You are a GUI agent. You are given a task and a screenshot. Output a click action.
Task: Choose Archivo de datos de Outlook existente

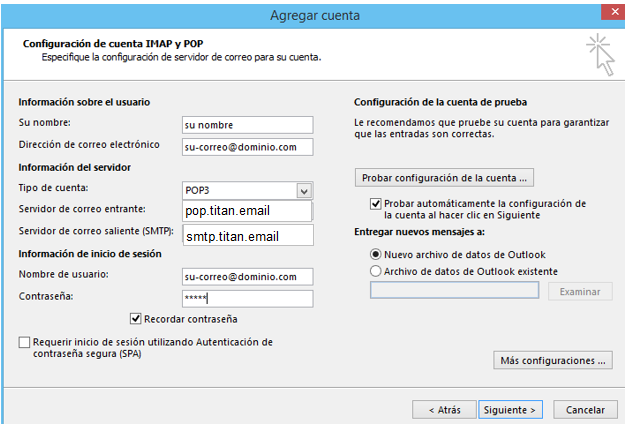tap(376, 271)
